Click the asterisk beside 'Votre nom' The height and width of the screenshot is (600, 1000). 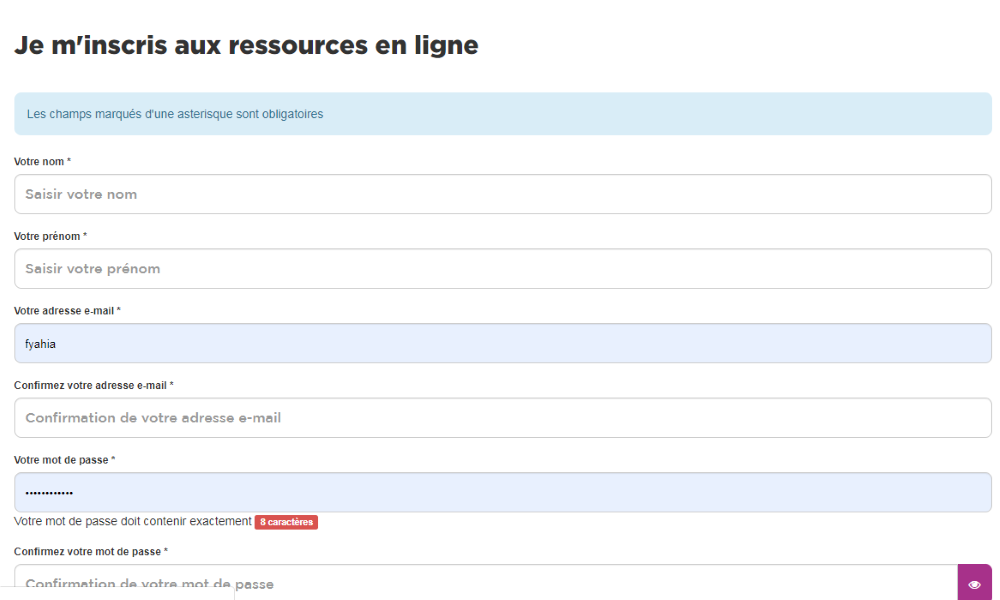tap(69, 162)
